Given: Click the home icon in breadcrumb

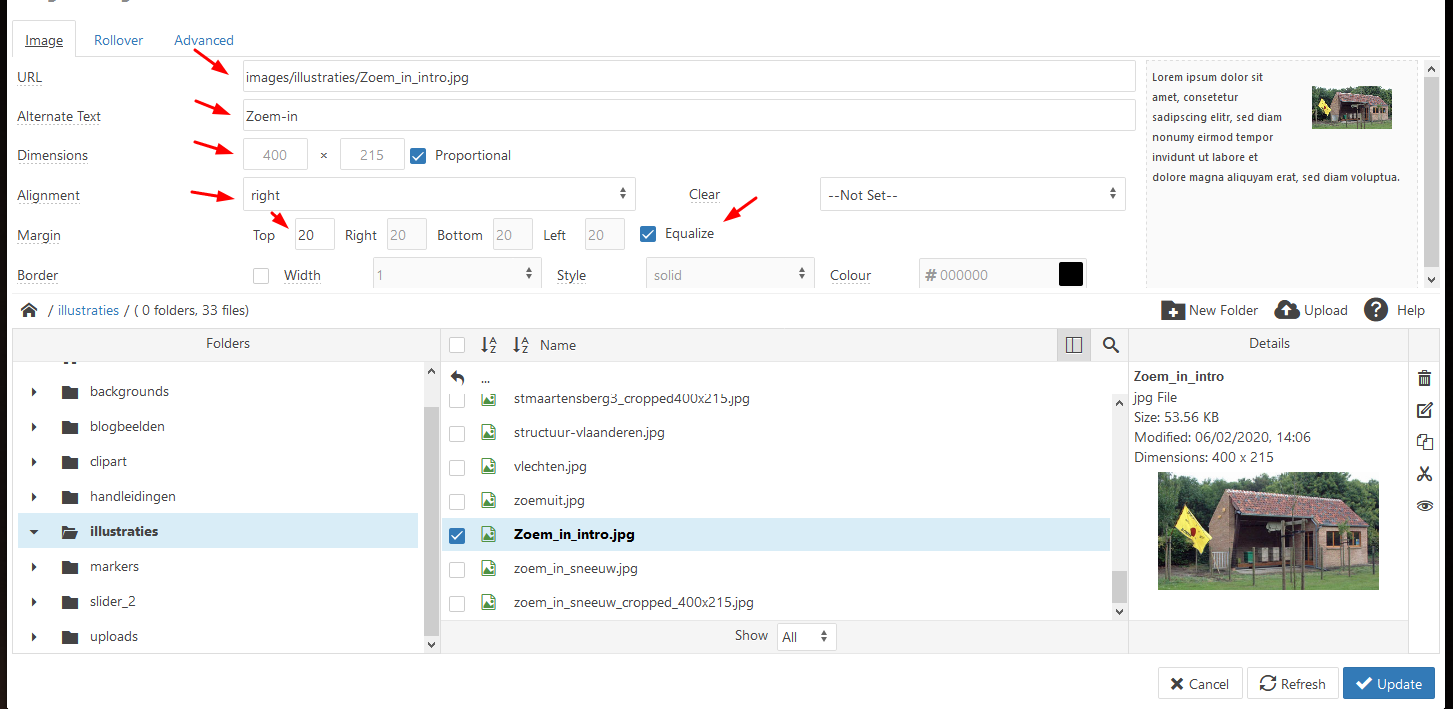Looking at the screenshot, I should pos(29,310).
